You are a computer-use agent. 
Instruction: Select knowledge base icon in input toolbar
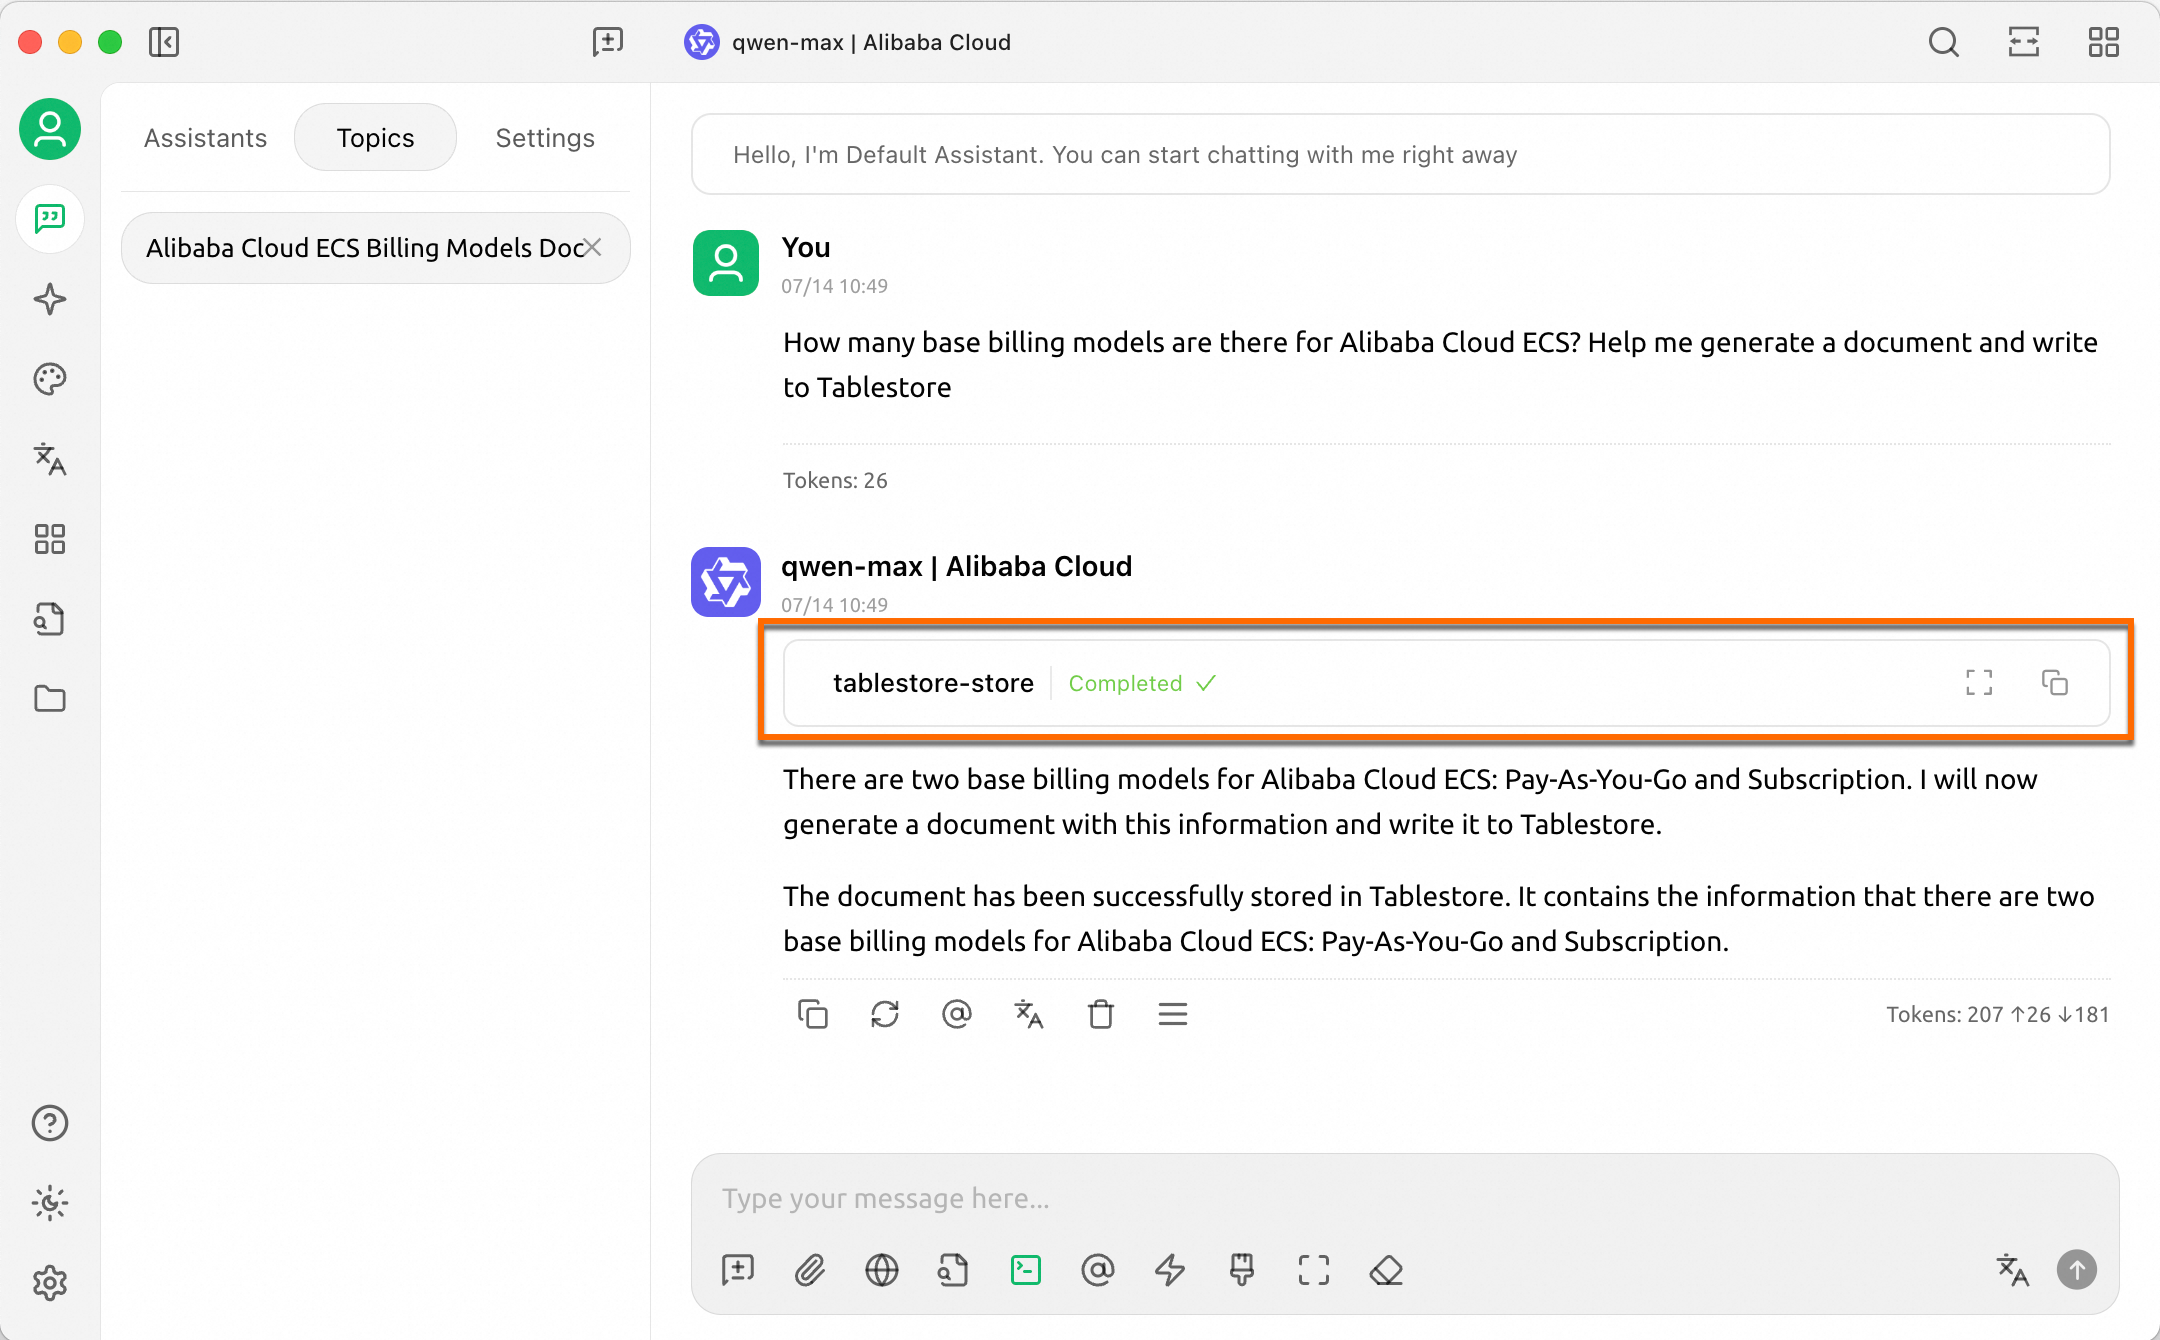click(x=954, y=1270)
